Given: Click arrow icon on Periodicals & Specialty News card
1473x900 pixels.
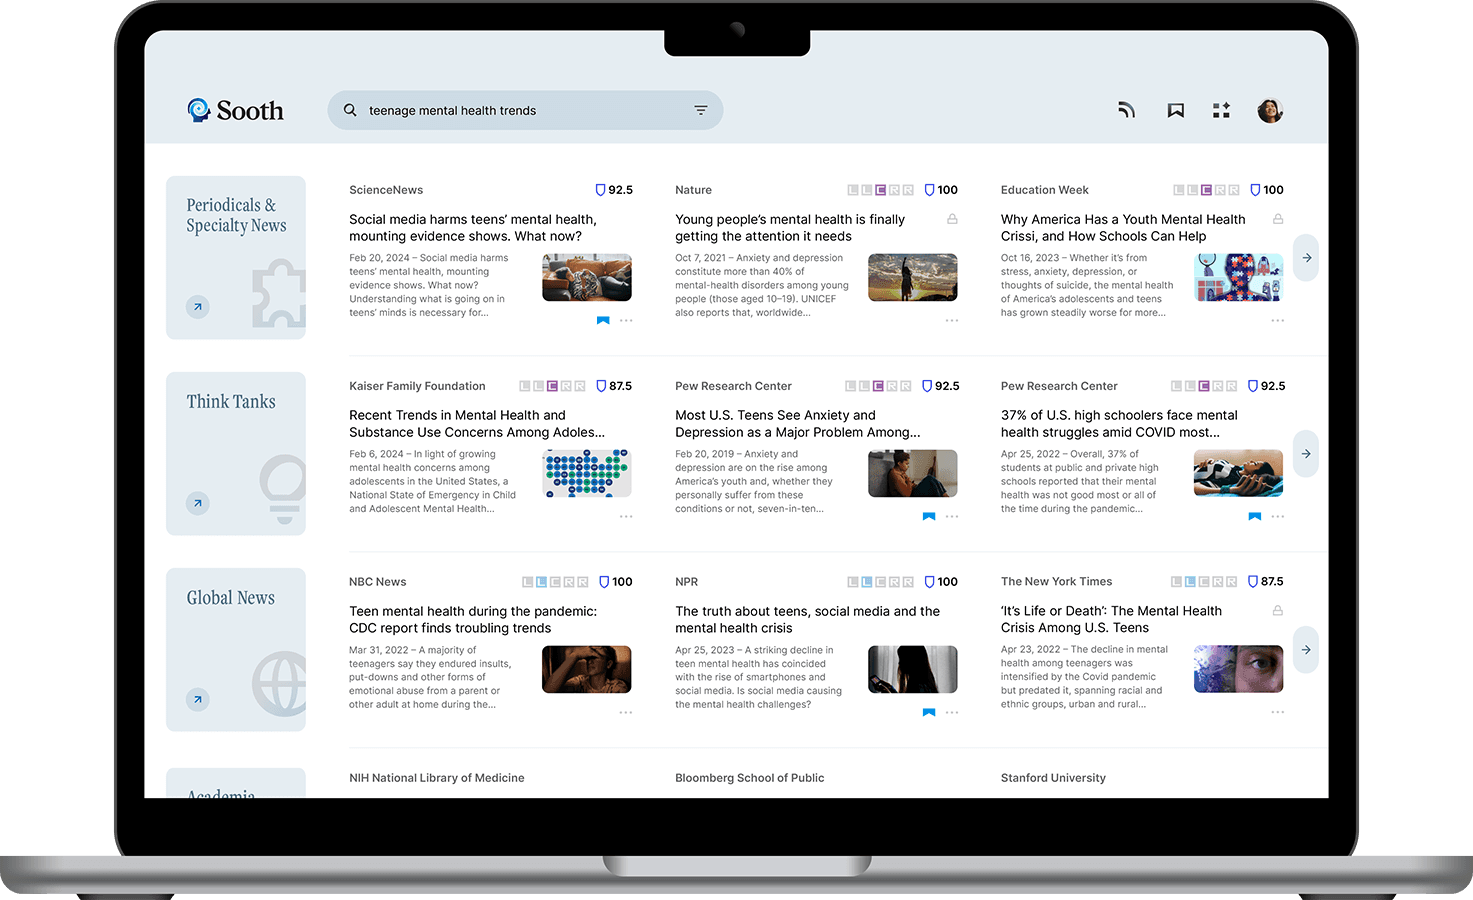Looking at the screenshot, I should tap(198, 307).
